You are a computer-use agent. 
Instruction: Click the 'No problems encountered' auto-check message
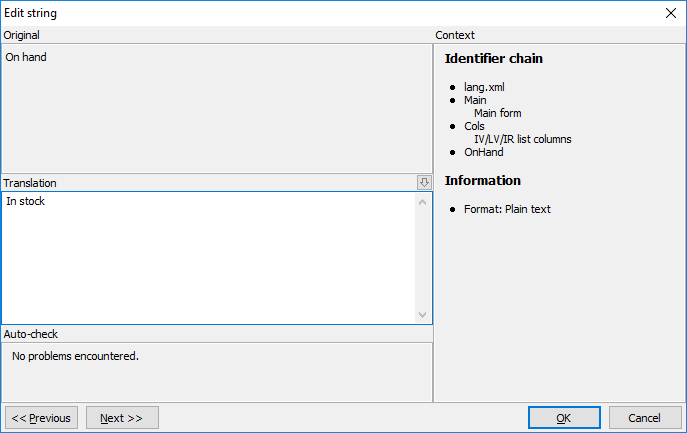pyautogui.click(x=75, y=356)
